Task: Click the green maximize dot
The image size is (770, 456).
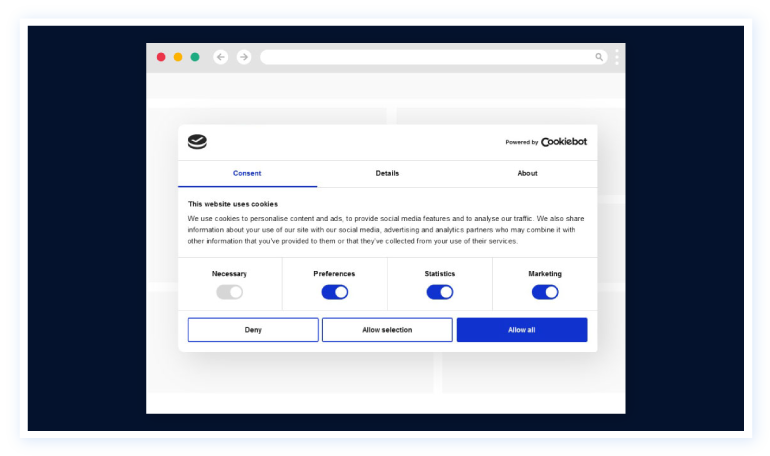Action: coord(195,57)
